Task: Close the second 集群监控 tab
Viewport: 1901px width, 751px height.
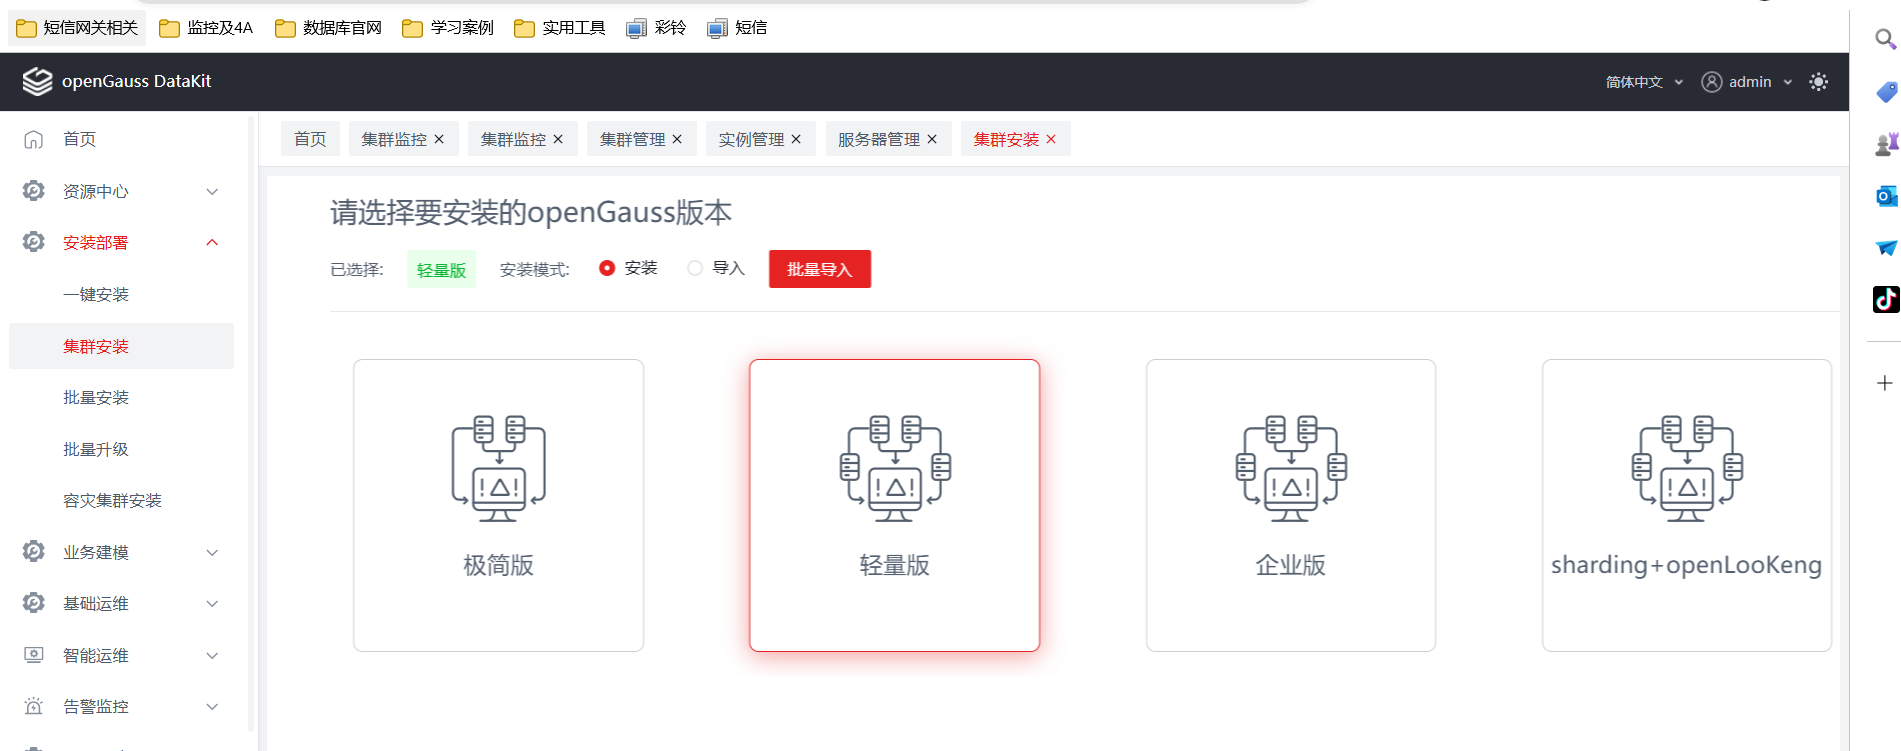Action: 558,139
